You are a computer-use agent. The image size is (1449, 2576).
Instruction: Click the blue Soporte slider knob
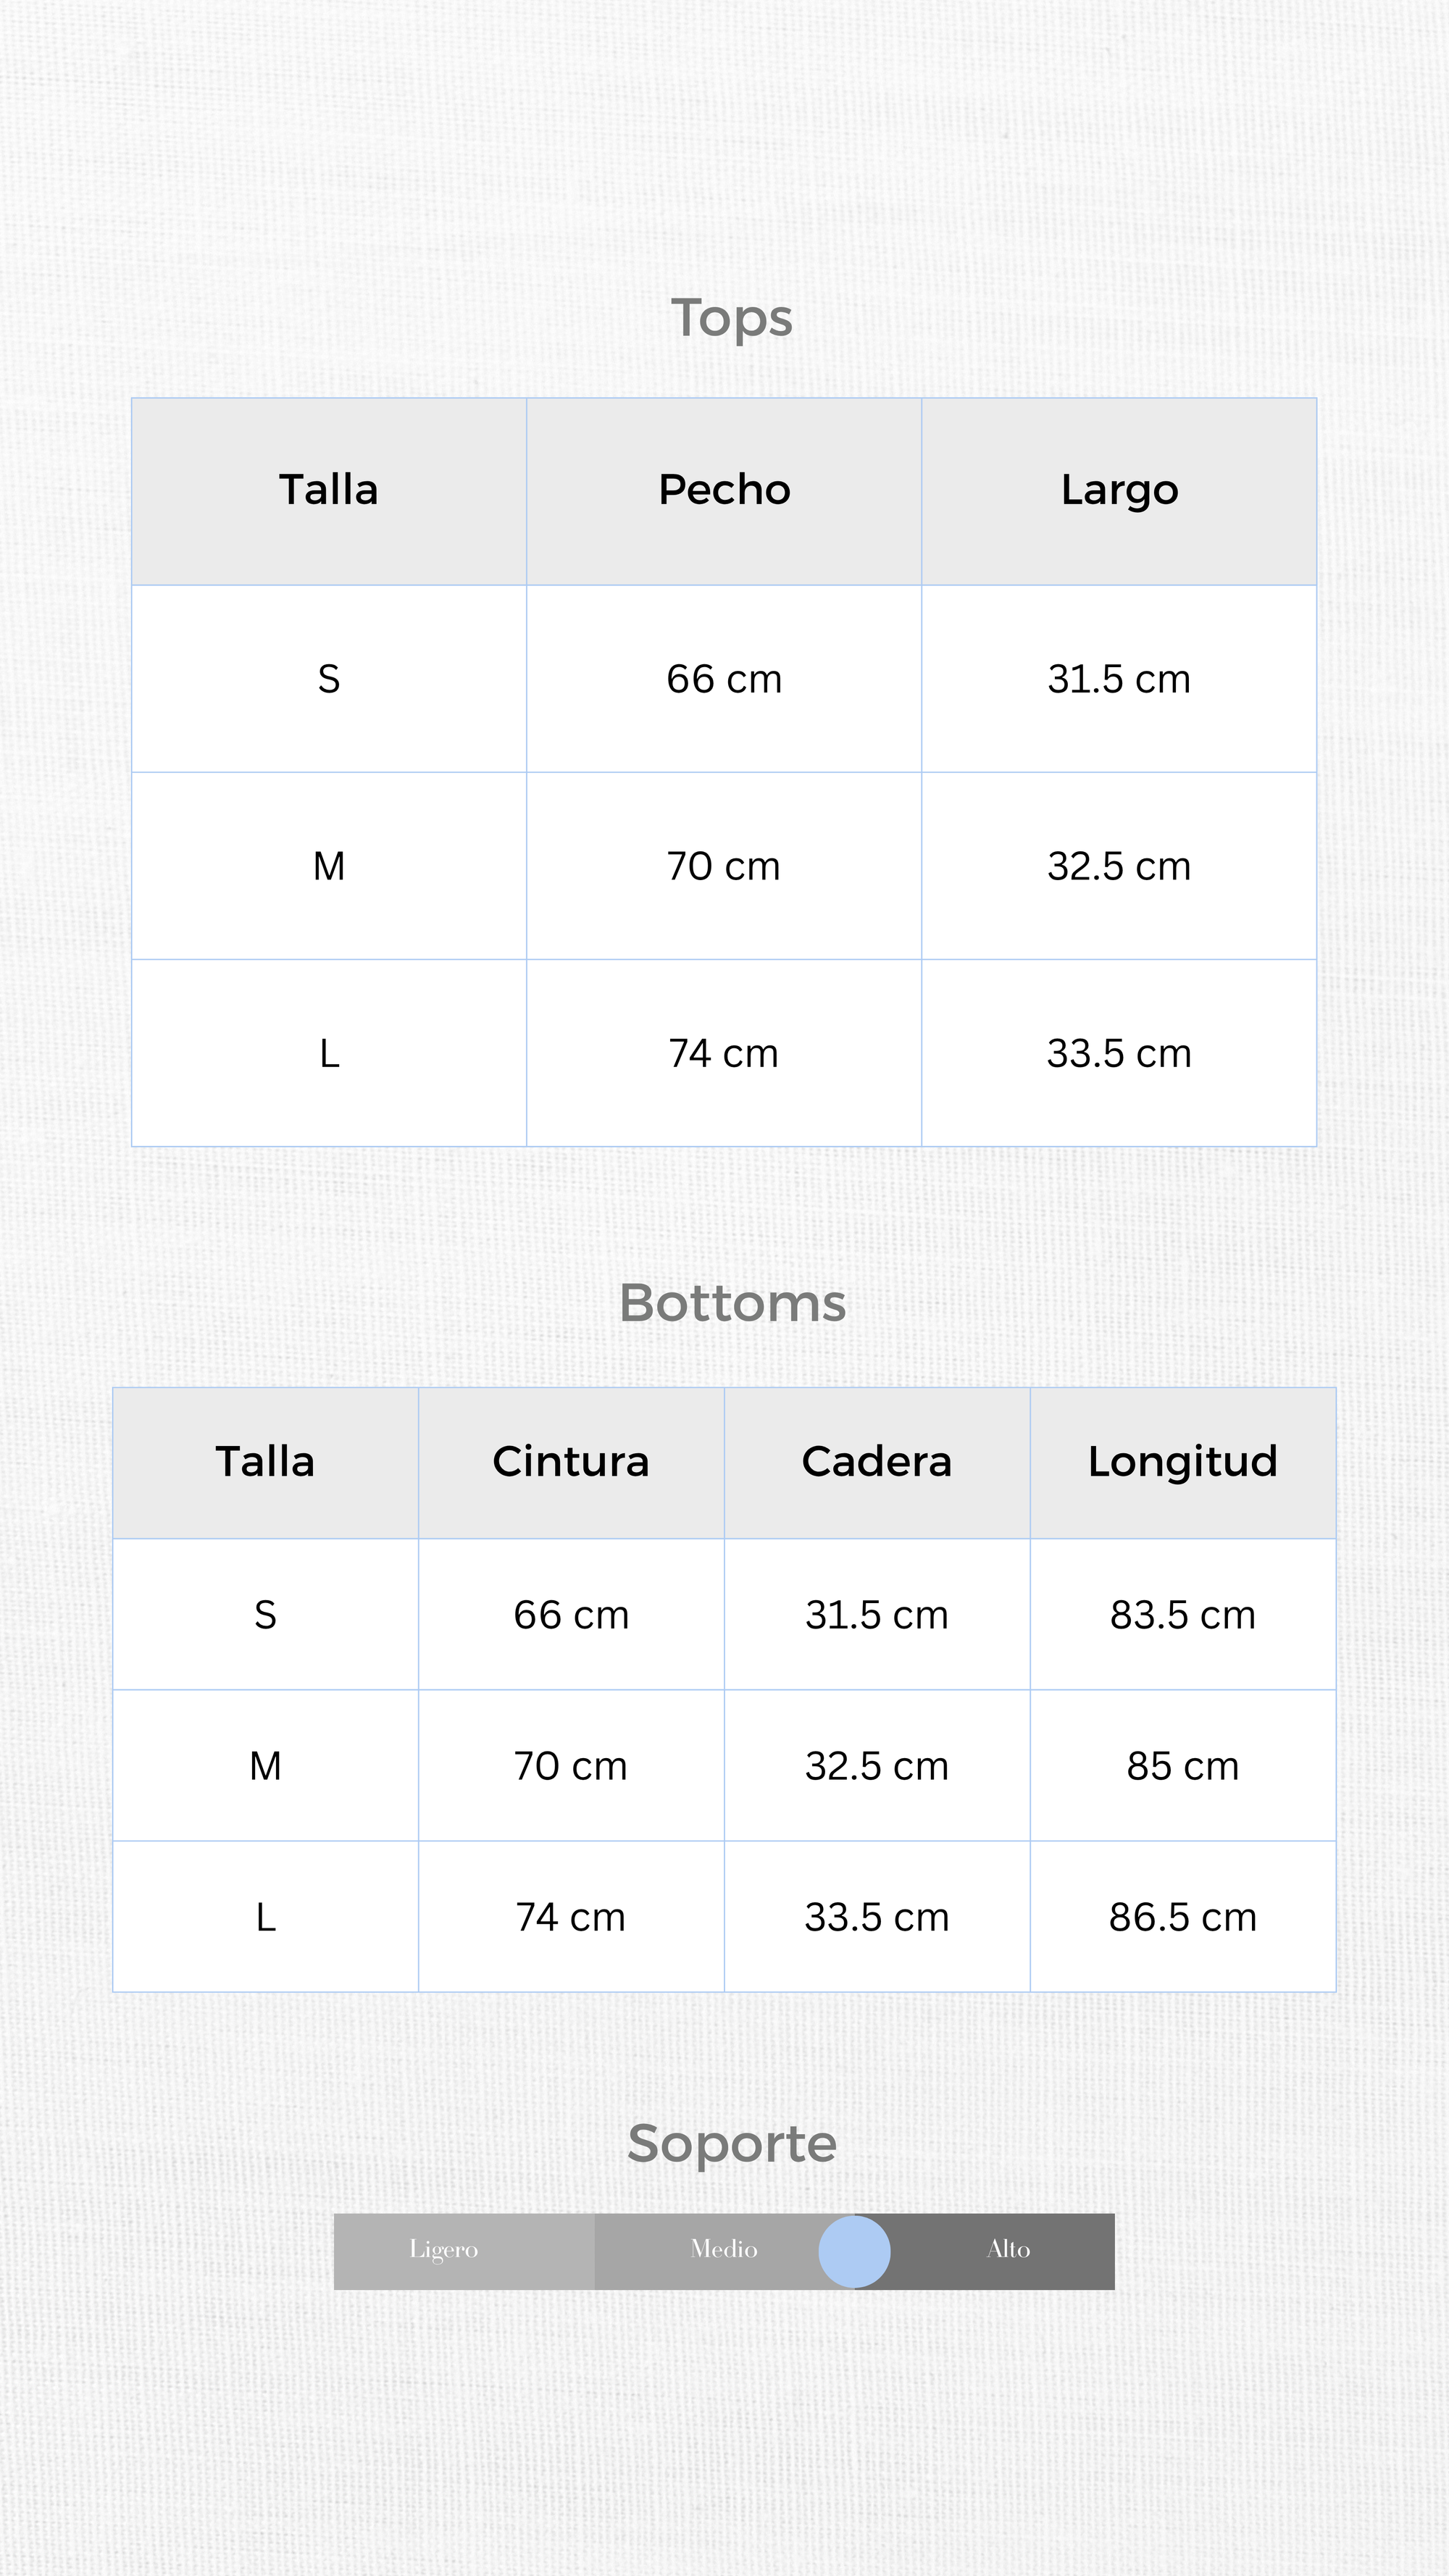(x=854, y=2251)
